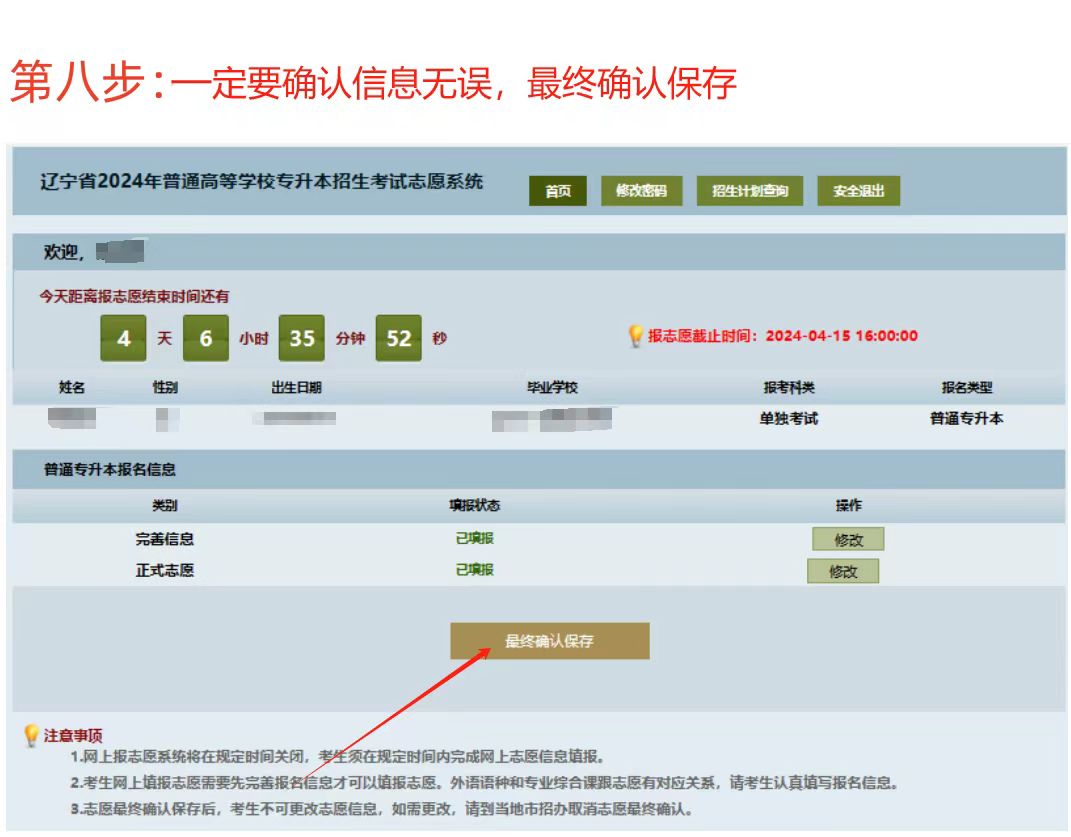
Task: Click the countdown seconds box showing 52
Action: tap(398, 338)
